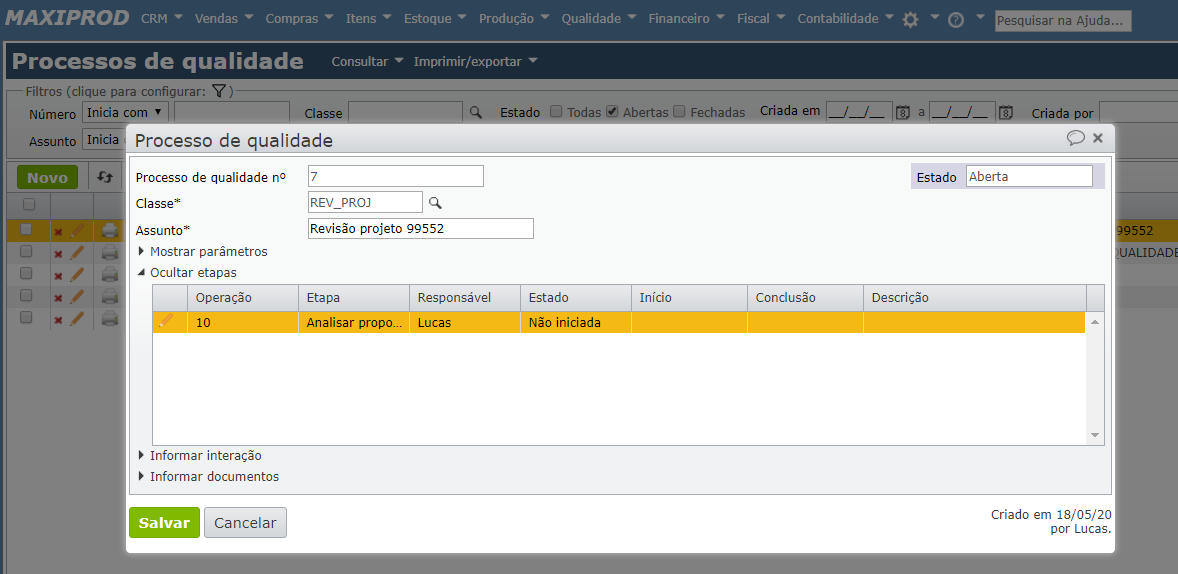Select the 'Lucas' responsible cell
Image resolution: width=1178 pixels, height=574 pixels.
tap(465, 322)
